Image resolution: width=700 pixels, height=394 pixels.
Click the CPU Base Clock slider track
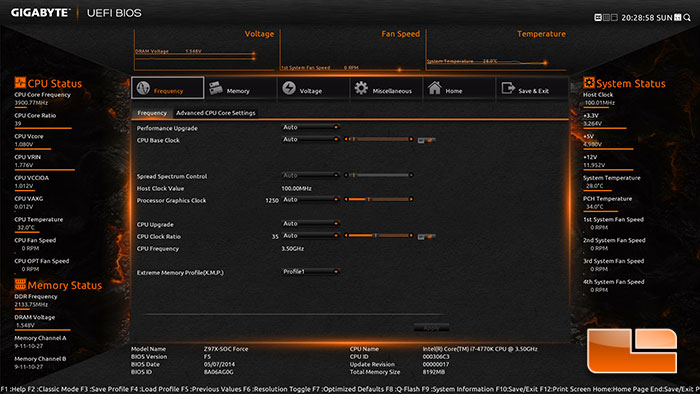point(379,139)
